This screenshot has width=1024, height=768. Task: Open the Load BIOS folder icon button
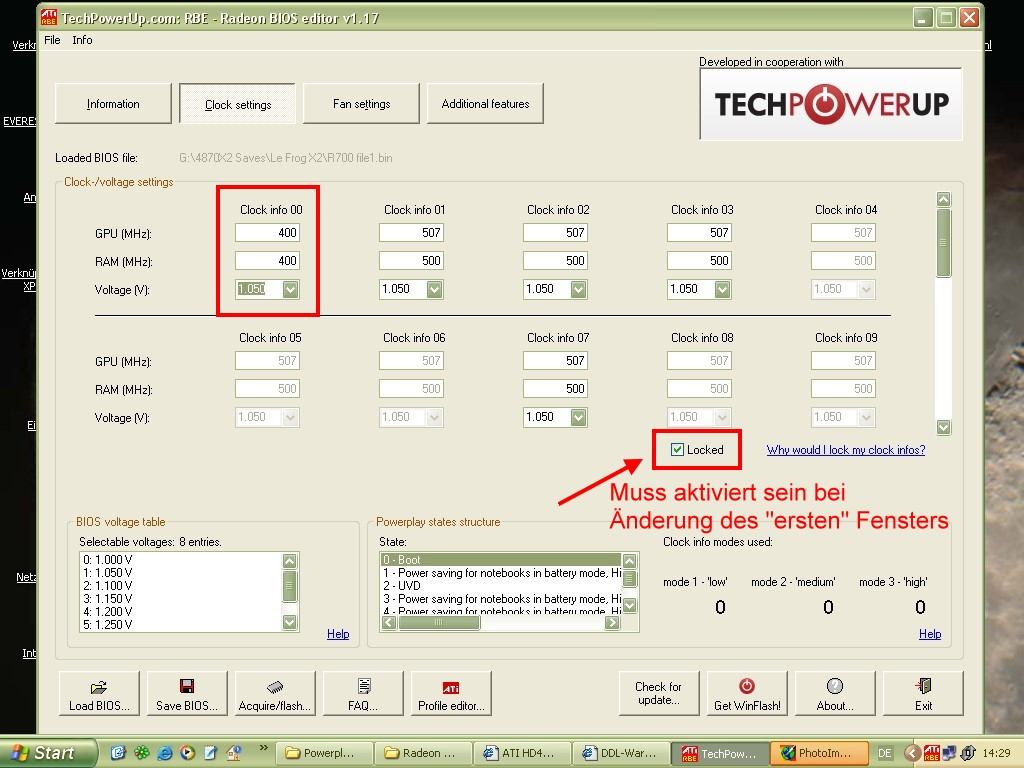(99, 694)
